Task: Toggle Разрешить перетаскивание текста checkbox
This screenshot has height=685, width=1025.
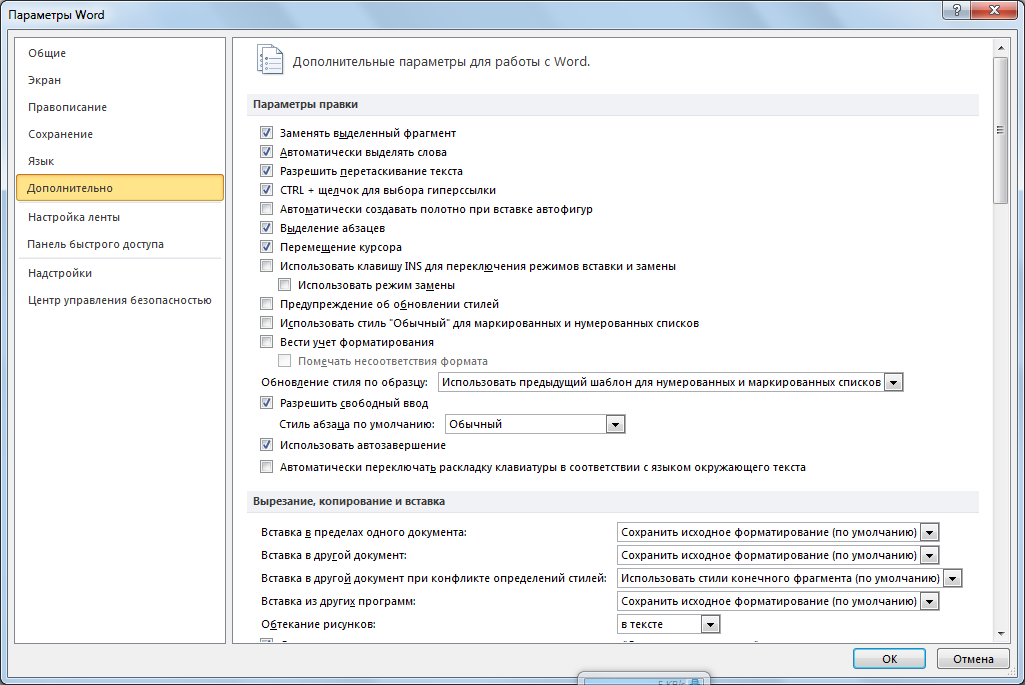Action: (x=266, y=171)
